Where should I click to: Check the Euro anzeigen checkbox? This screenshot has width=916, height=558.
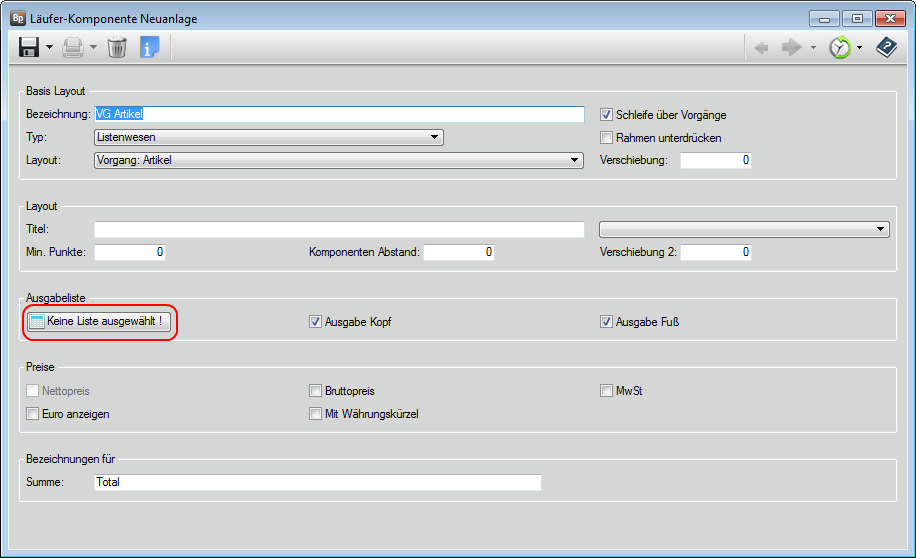pos(33,414)
